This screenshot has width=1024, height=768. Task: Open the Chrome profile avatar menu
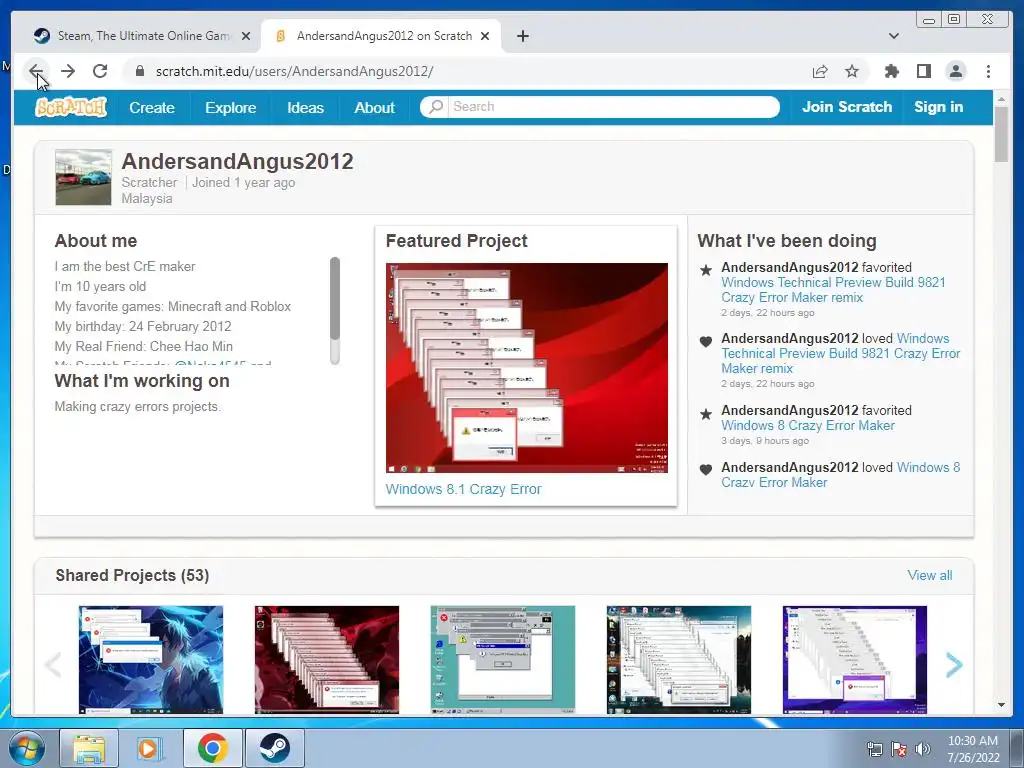tap(955, 71)
